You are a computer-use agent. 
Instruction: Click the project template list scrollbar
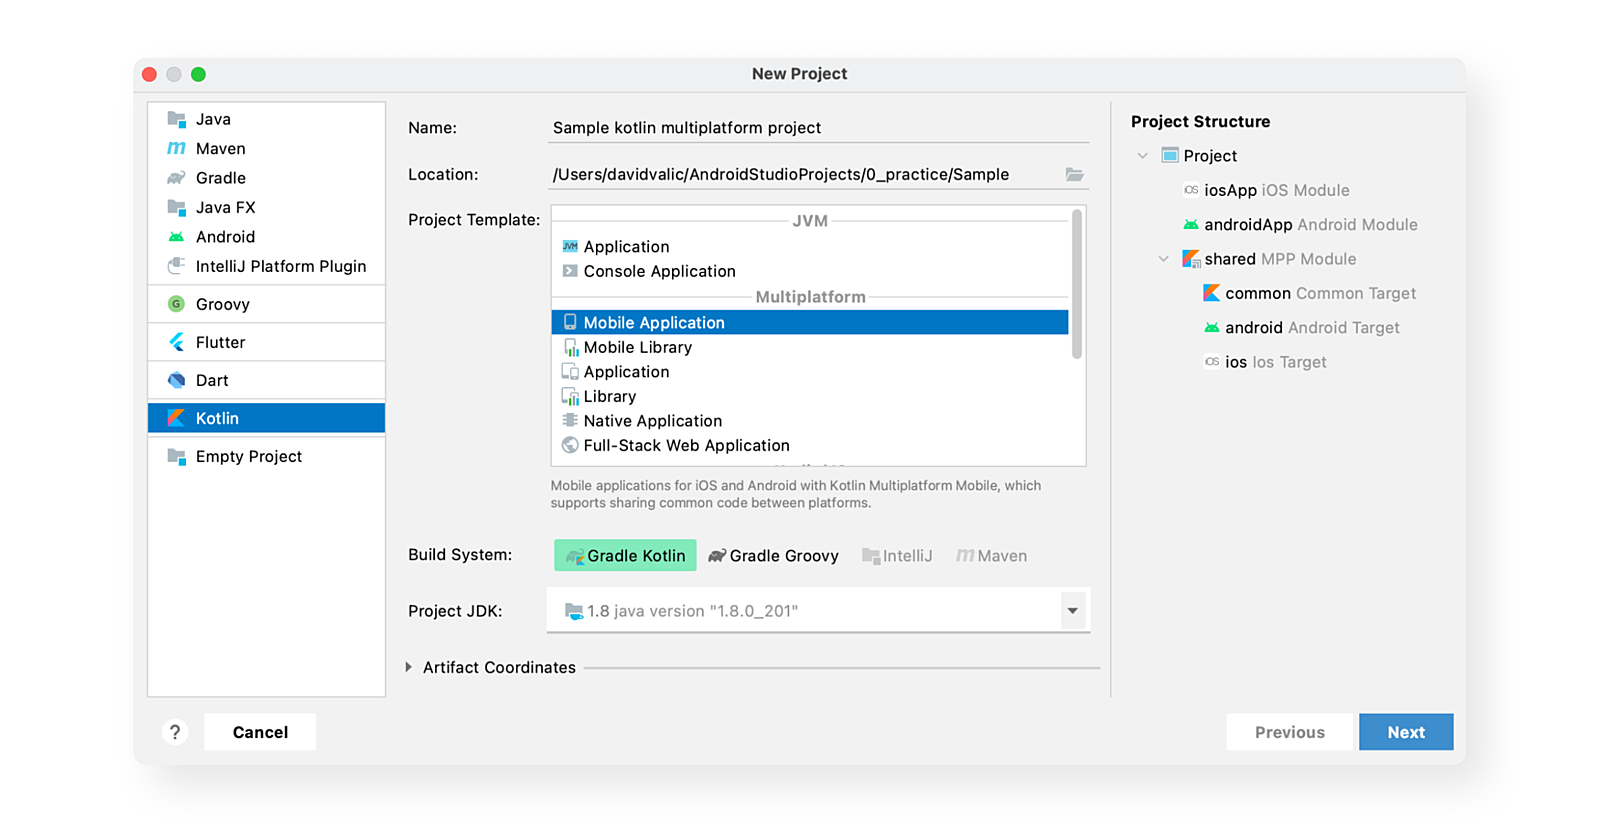1077,285
